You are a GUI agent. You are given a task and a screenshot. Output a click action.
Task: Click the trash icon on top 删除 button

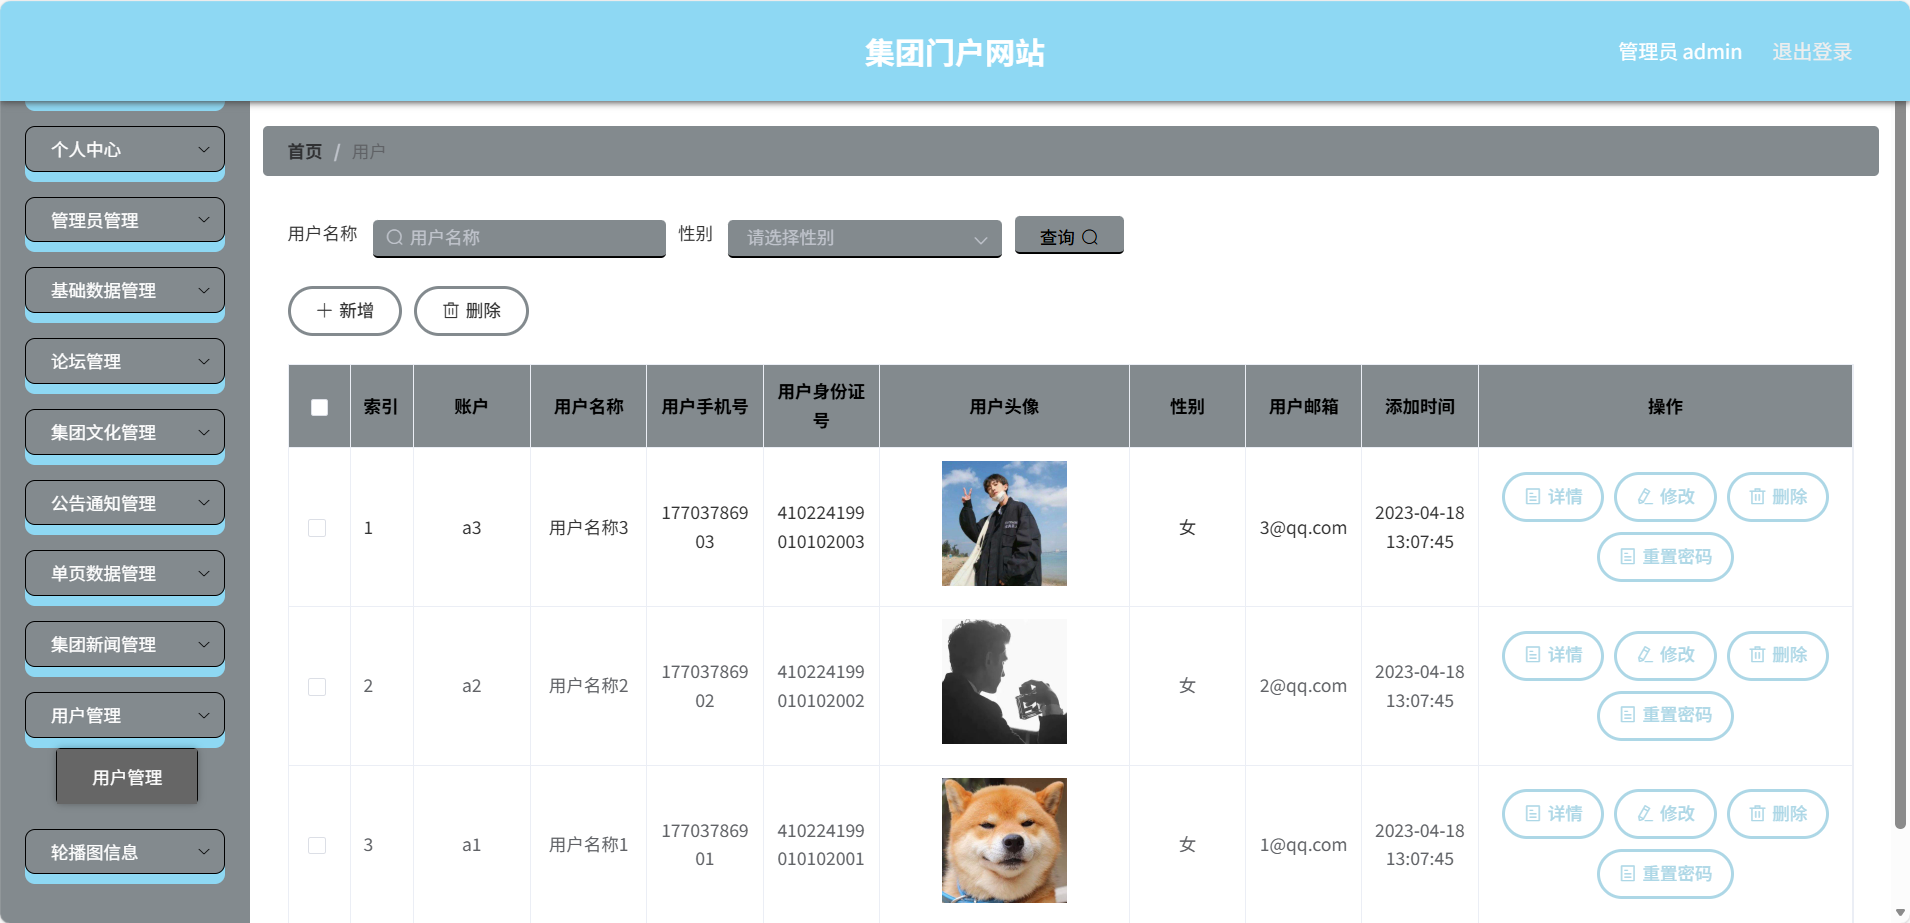[451, 311]
